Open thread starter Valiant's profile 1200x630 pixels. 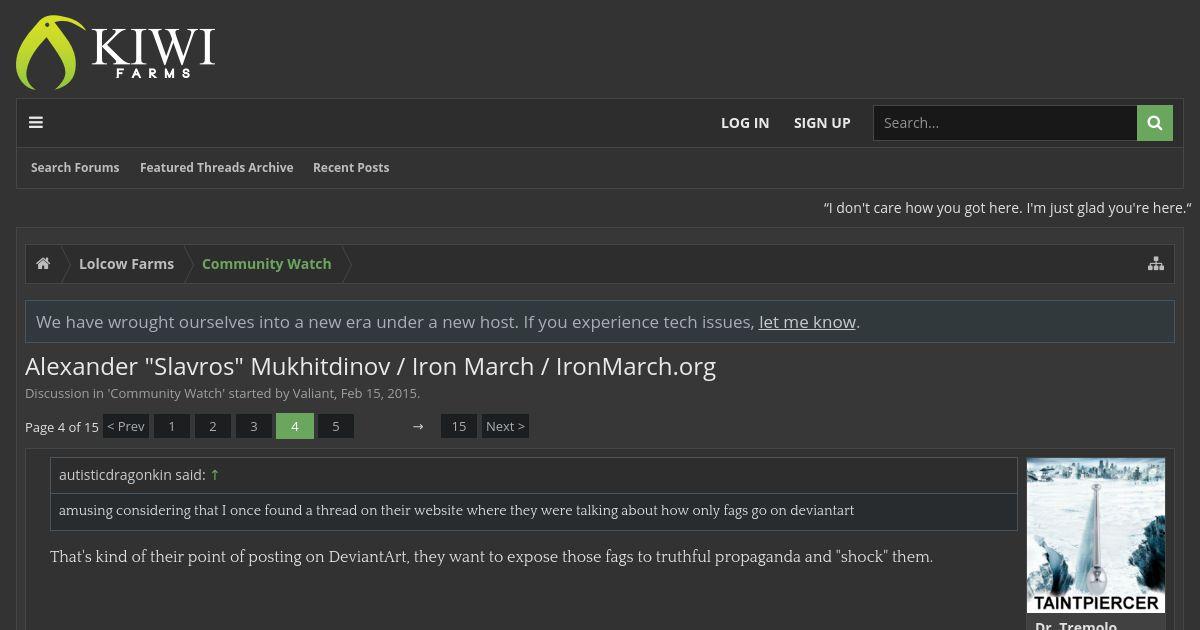pyautogui.click(x=313, y=394)
